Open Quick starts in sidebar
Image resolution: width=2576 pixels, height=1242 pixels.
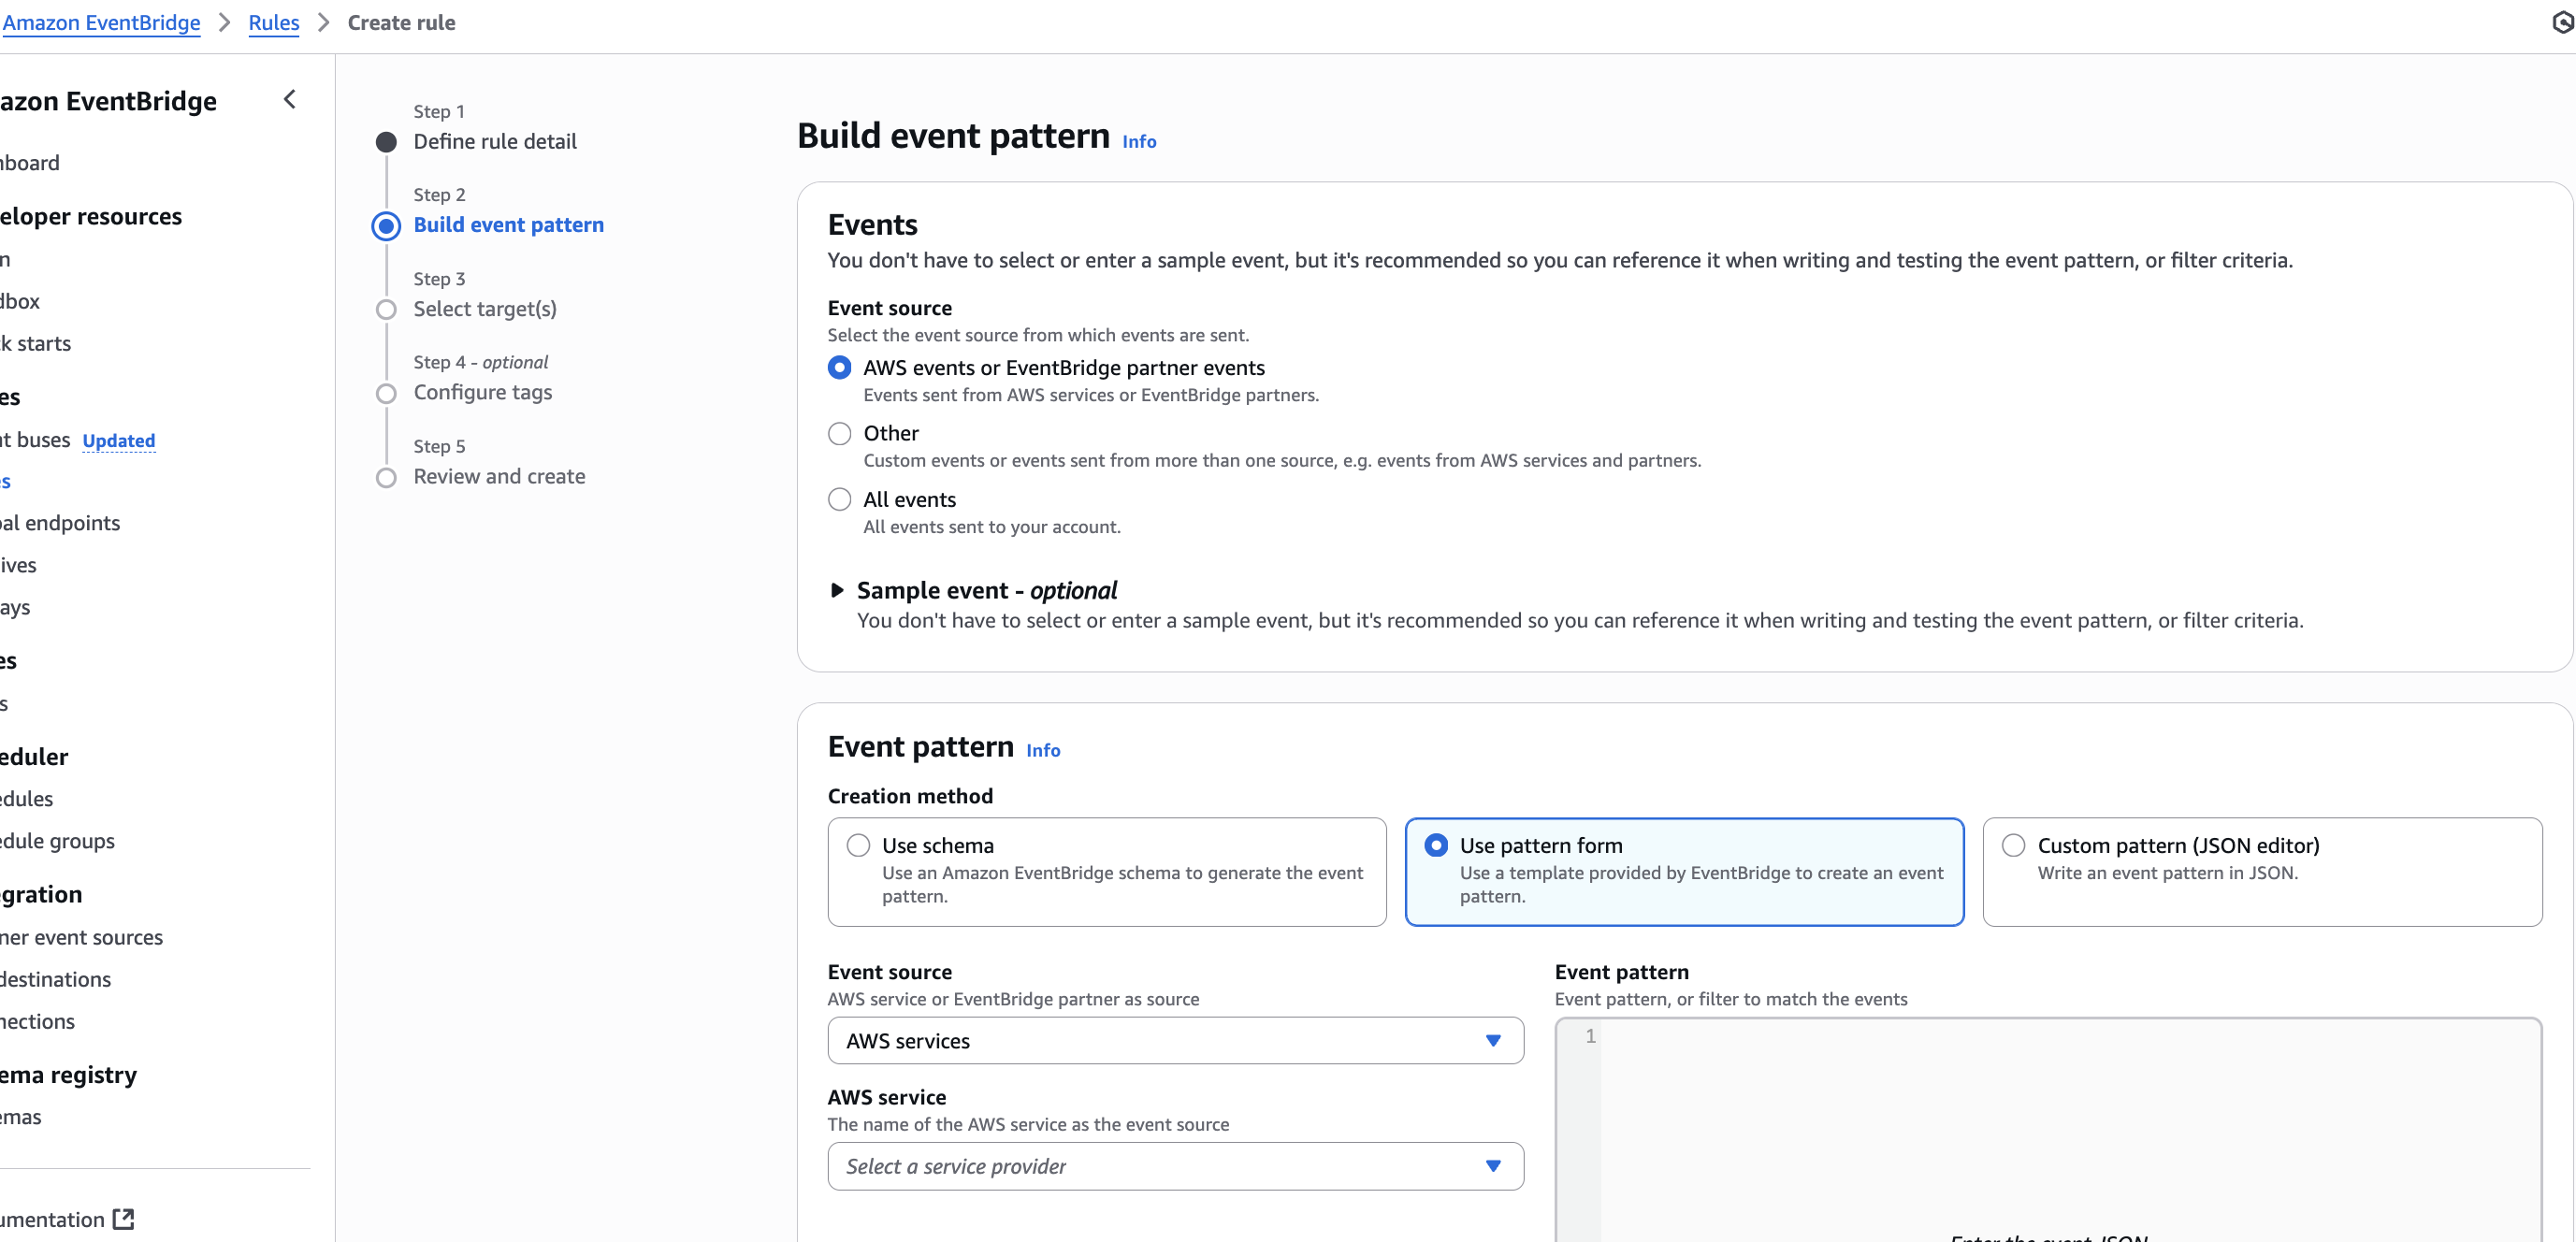[35, 343]
